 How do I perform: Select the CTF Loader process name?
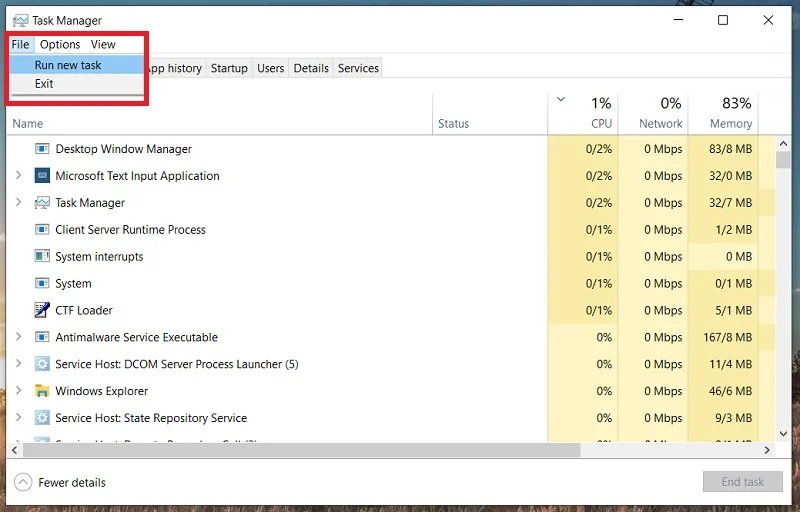pyautogui.click(x=84, y=311)
